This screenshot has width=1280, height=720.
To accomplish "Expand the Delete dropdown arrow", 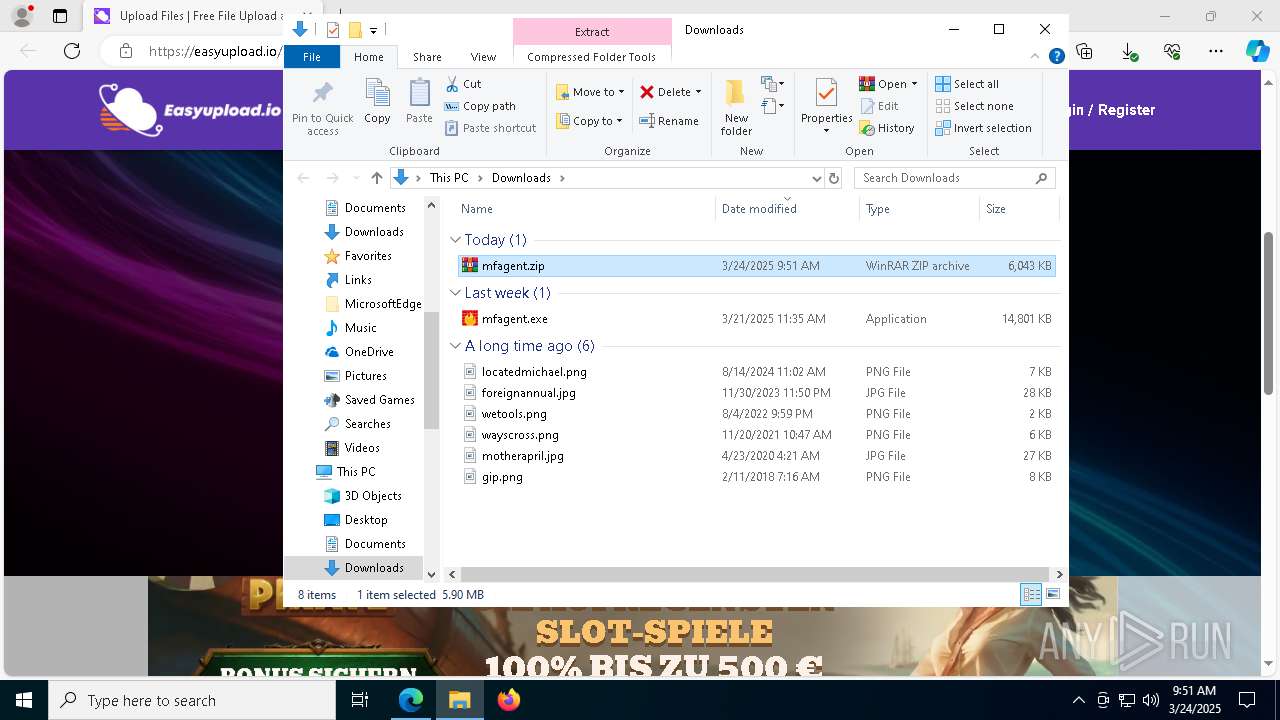I will (x=698, y=92).
